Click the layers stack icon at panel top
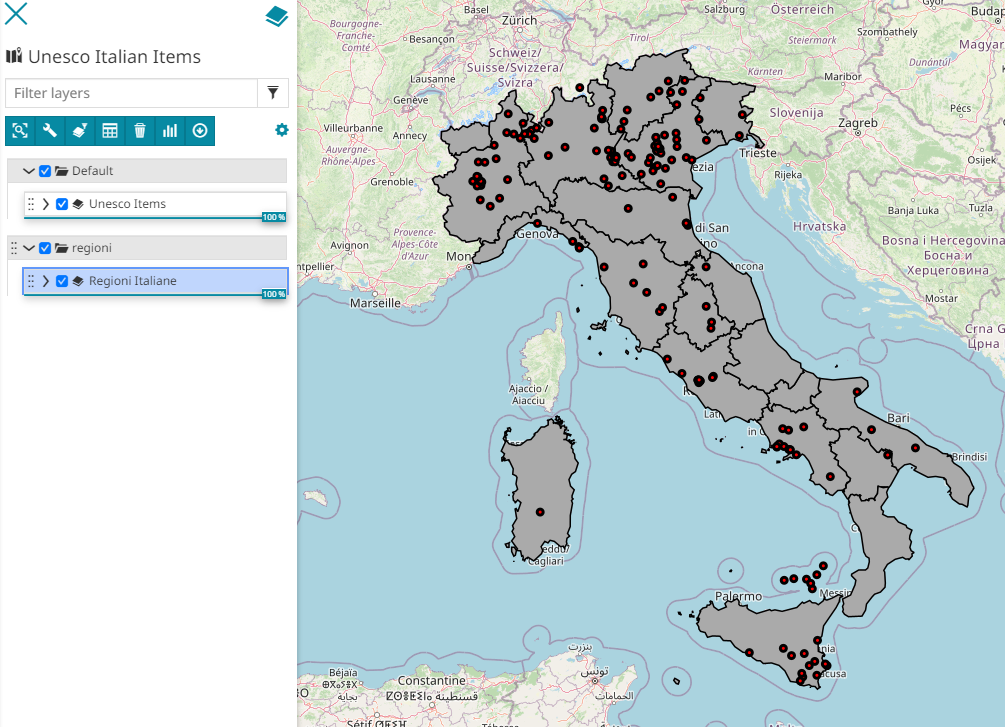 coord(276,16)
